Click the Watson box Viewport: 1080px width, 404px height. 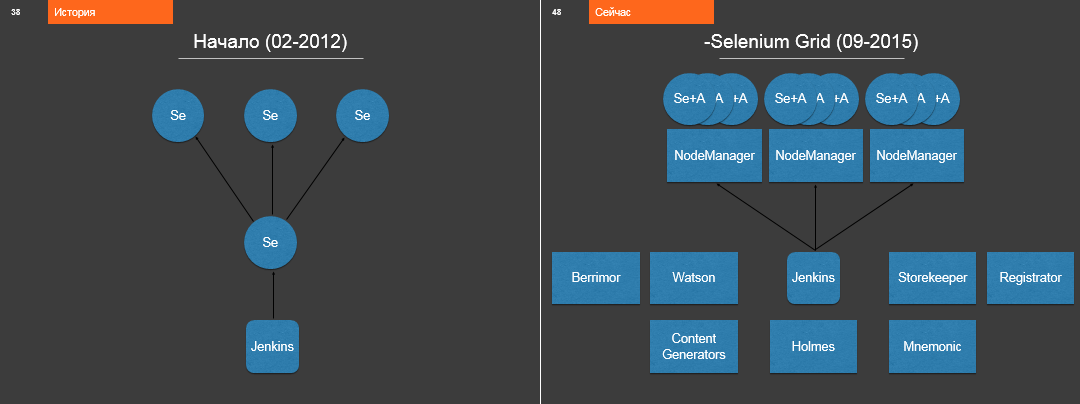pos(693,277)
